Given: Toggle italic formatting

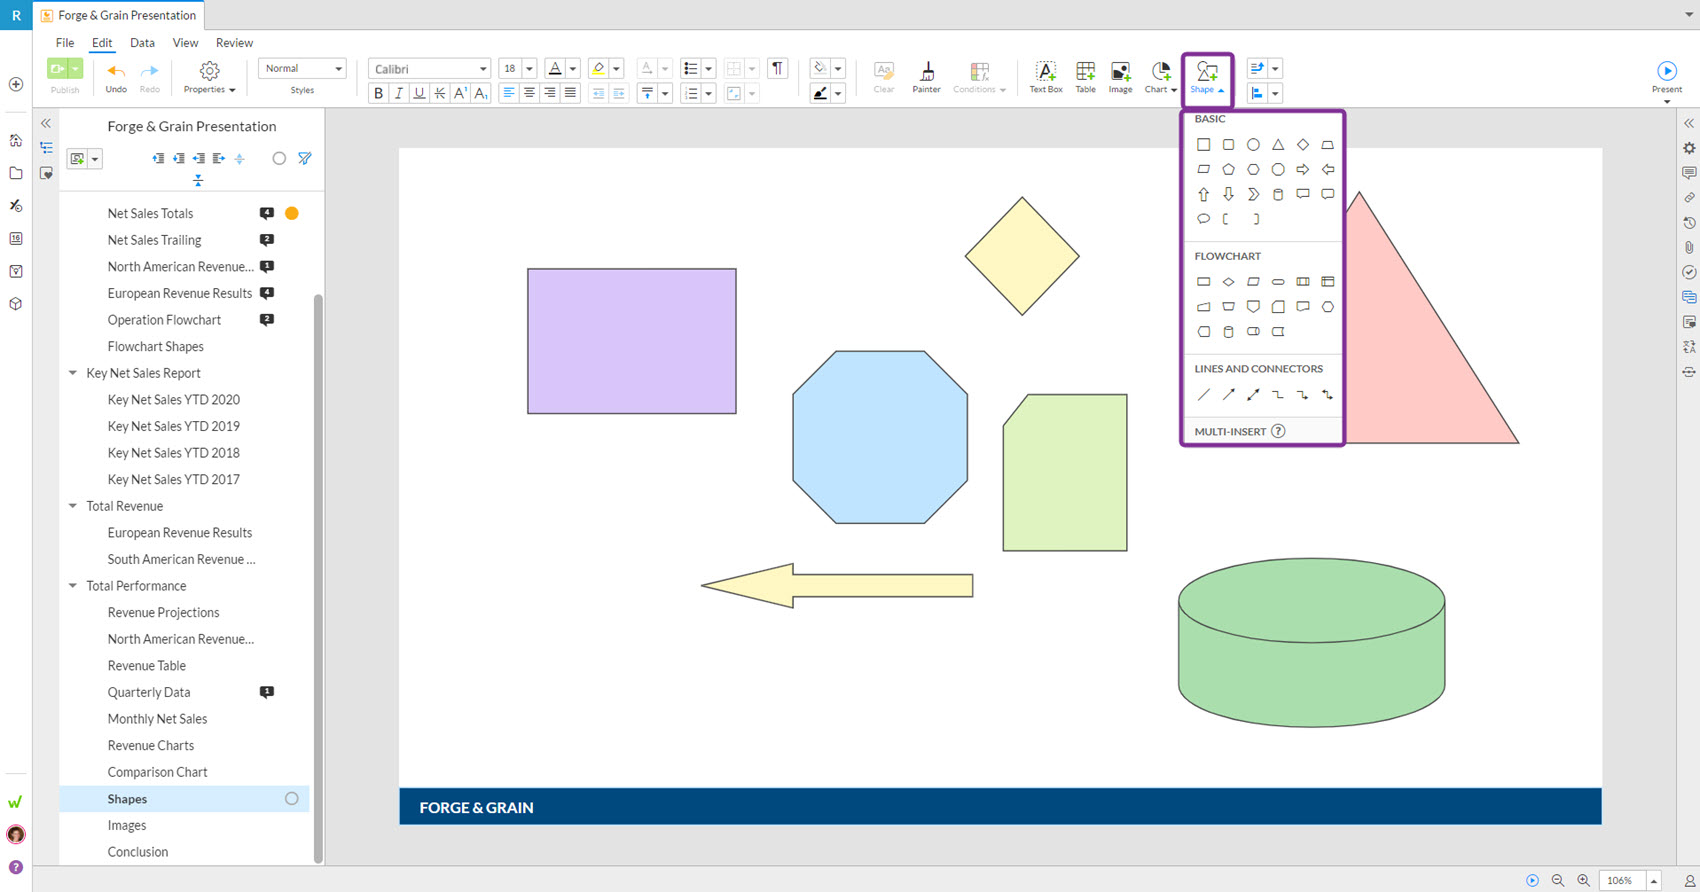Looking at the screenshot, I should pyautogui.click(x=398, y=93).
